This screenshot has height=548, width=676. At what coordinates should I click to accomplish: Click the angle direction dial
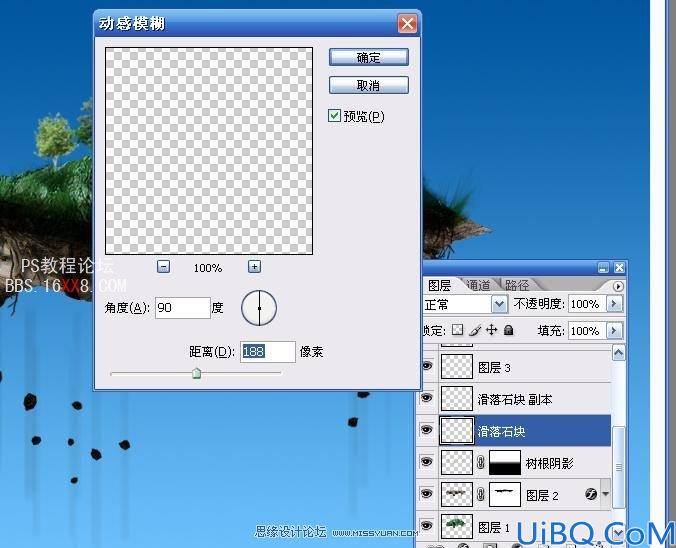point(259,308)
